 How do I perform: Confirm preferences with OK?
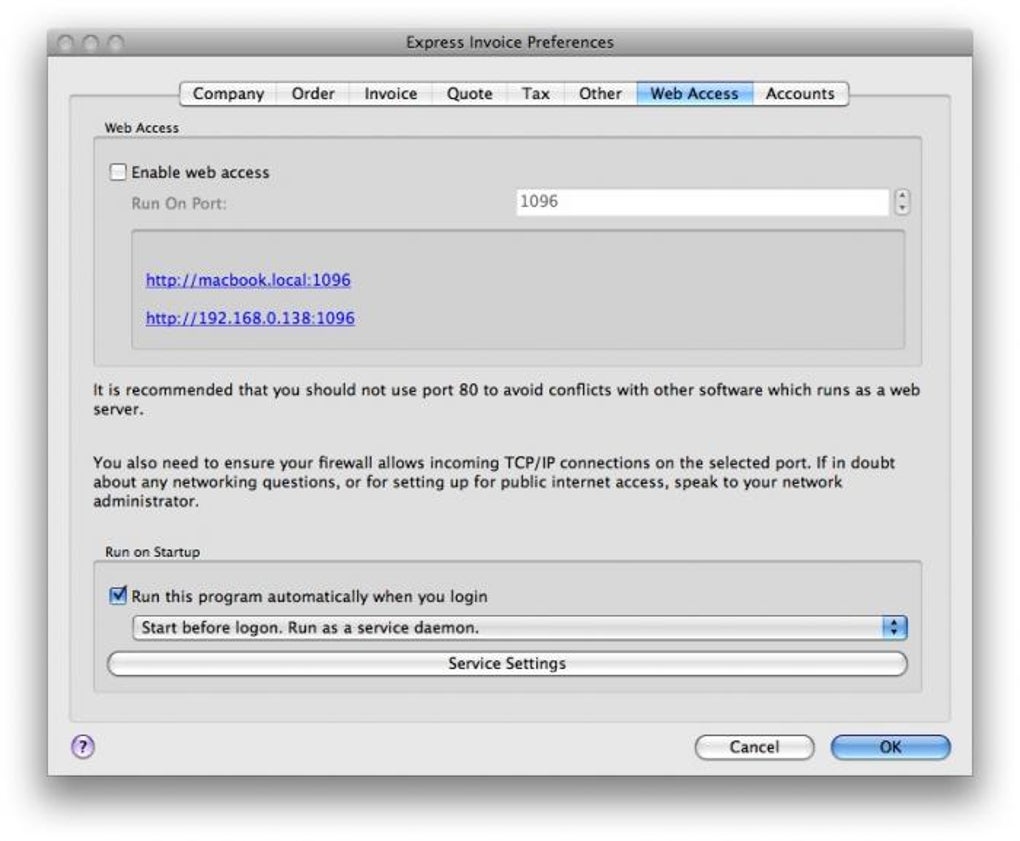click(x=890, y=747)
